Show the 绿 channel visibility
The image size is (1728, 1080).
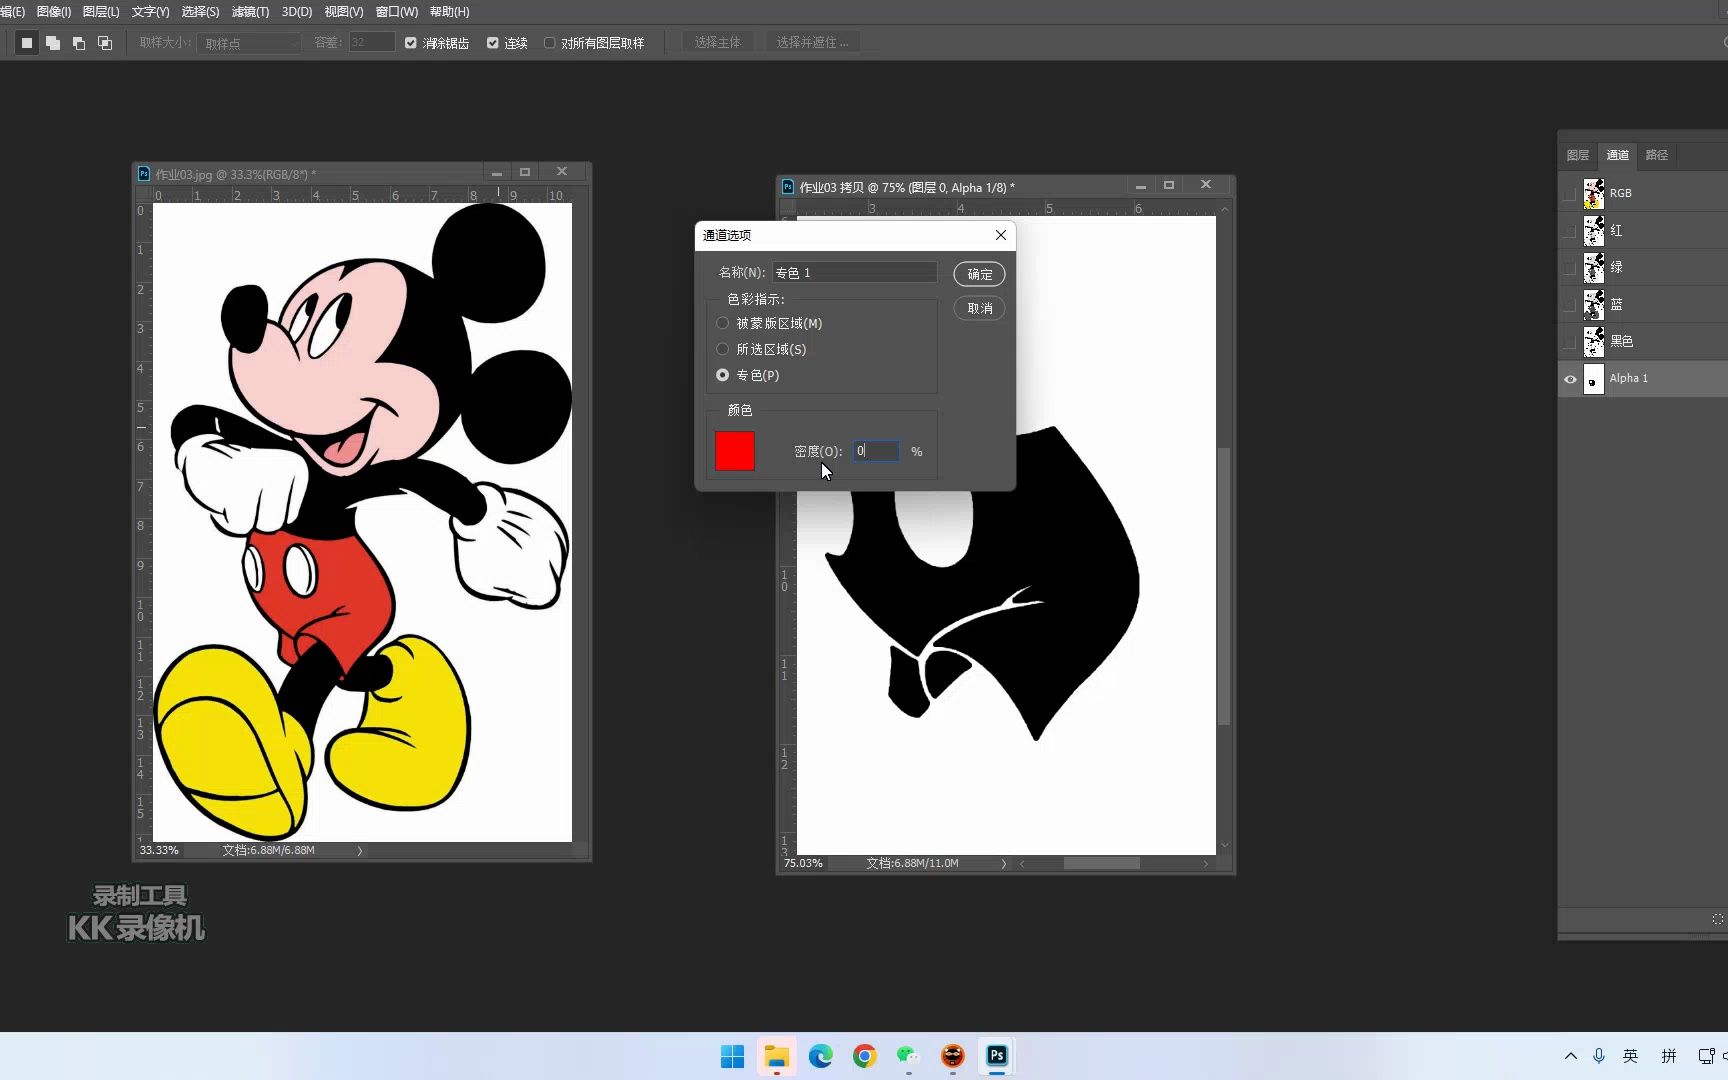1570,267
